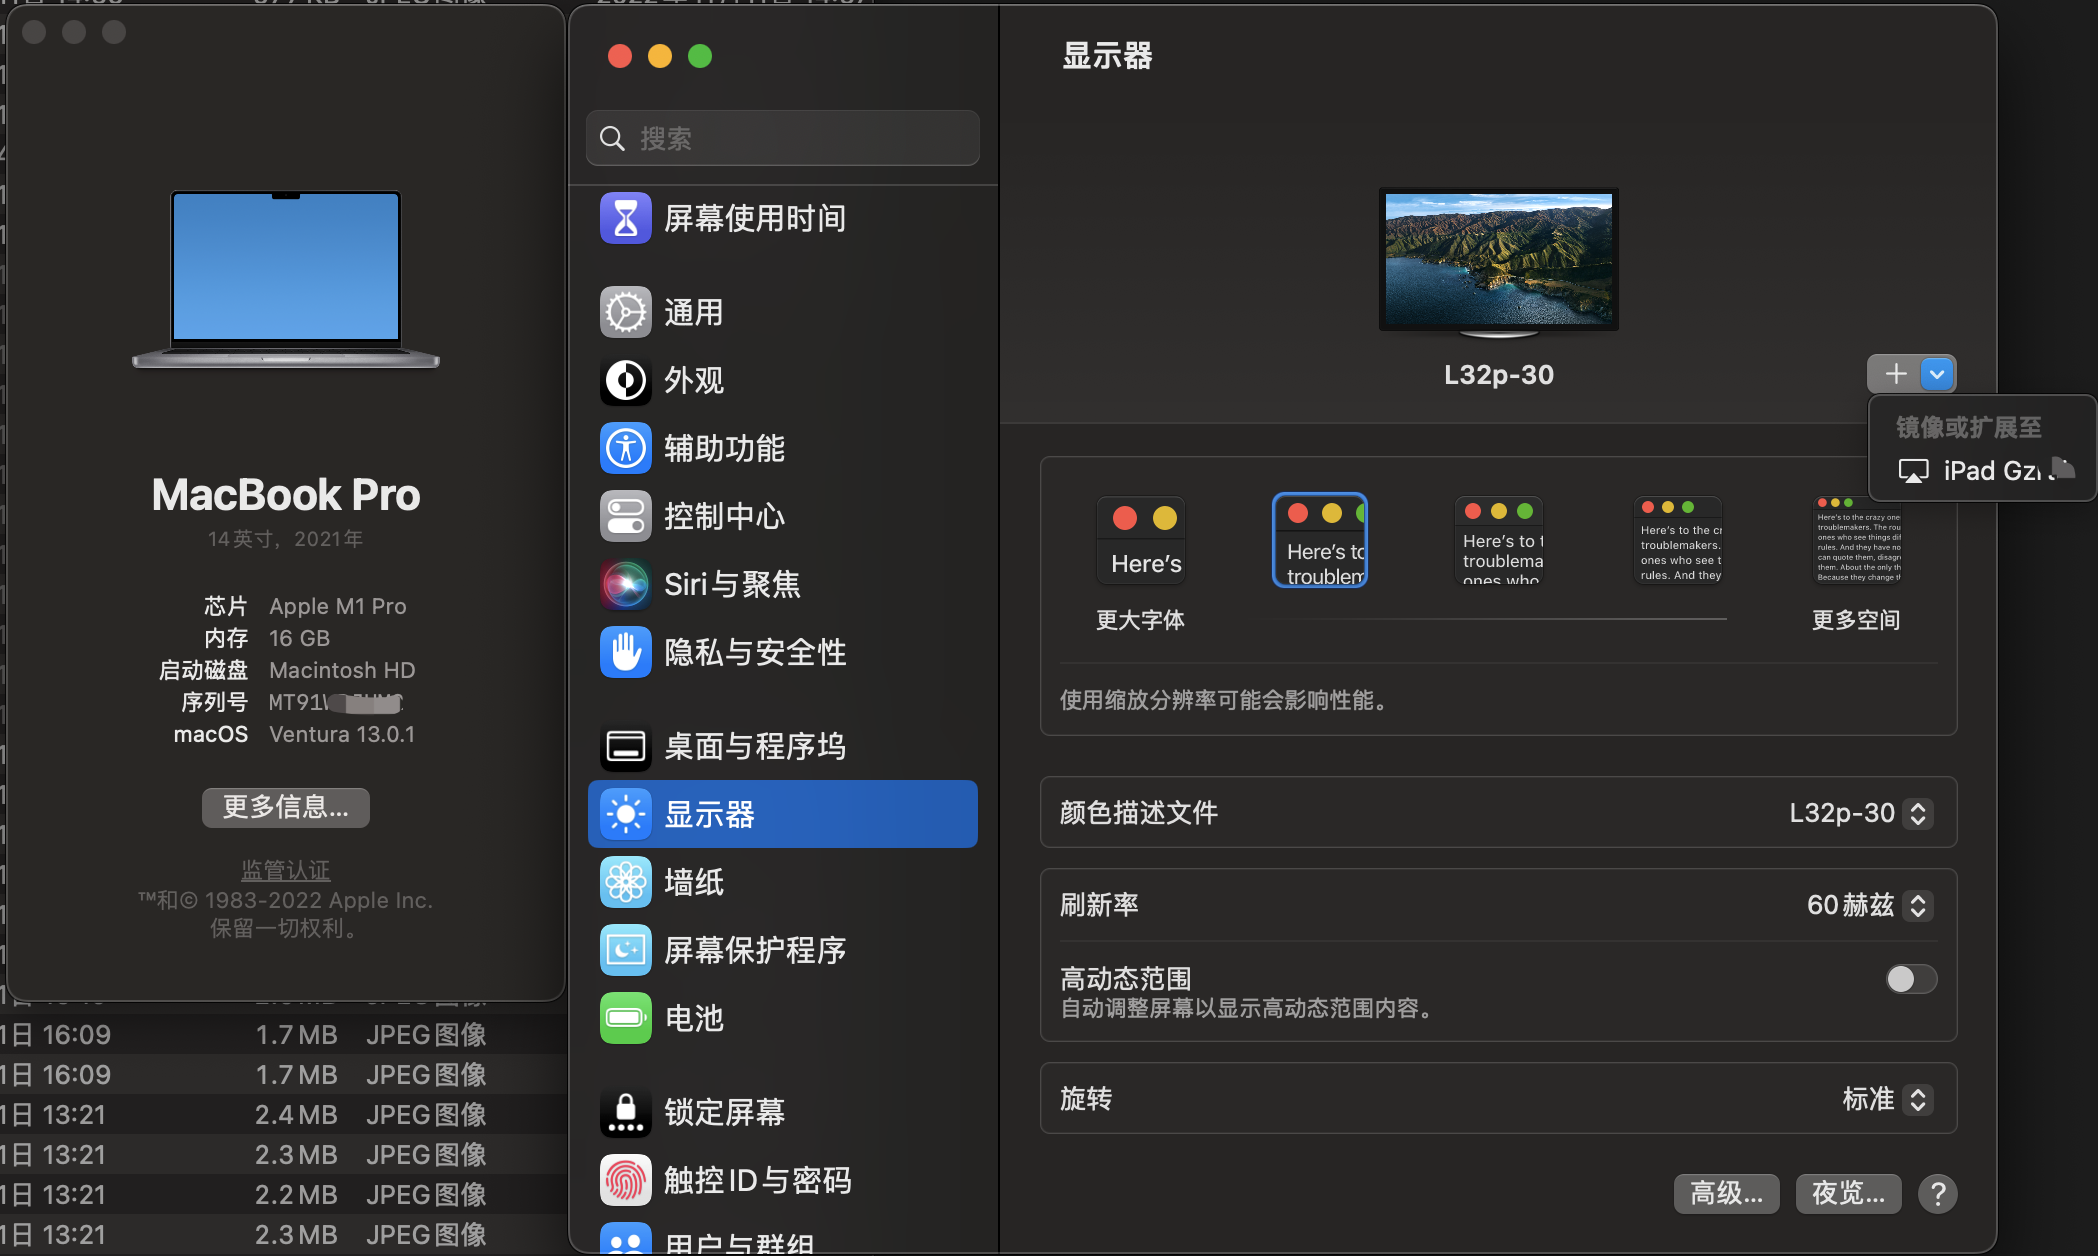Choose the 更多空间 resolution thumbnail
The image size is (2098, 1256).
1858,541
